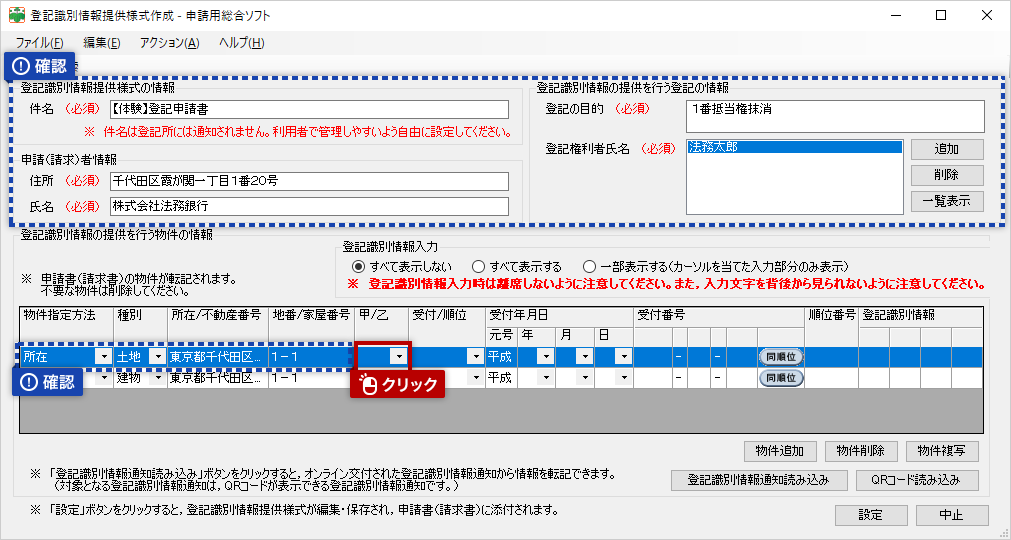Screen dimensions: 1011x540
Task: Open the 日 dropdown in the 土地 row
Action: click(x=623, y=356)
